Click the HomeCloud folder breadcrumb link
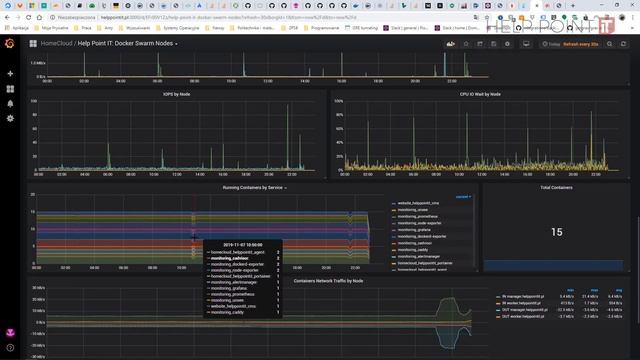This screenshot has width=640, height=360. (56, 43)
